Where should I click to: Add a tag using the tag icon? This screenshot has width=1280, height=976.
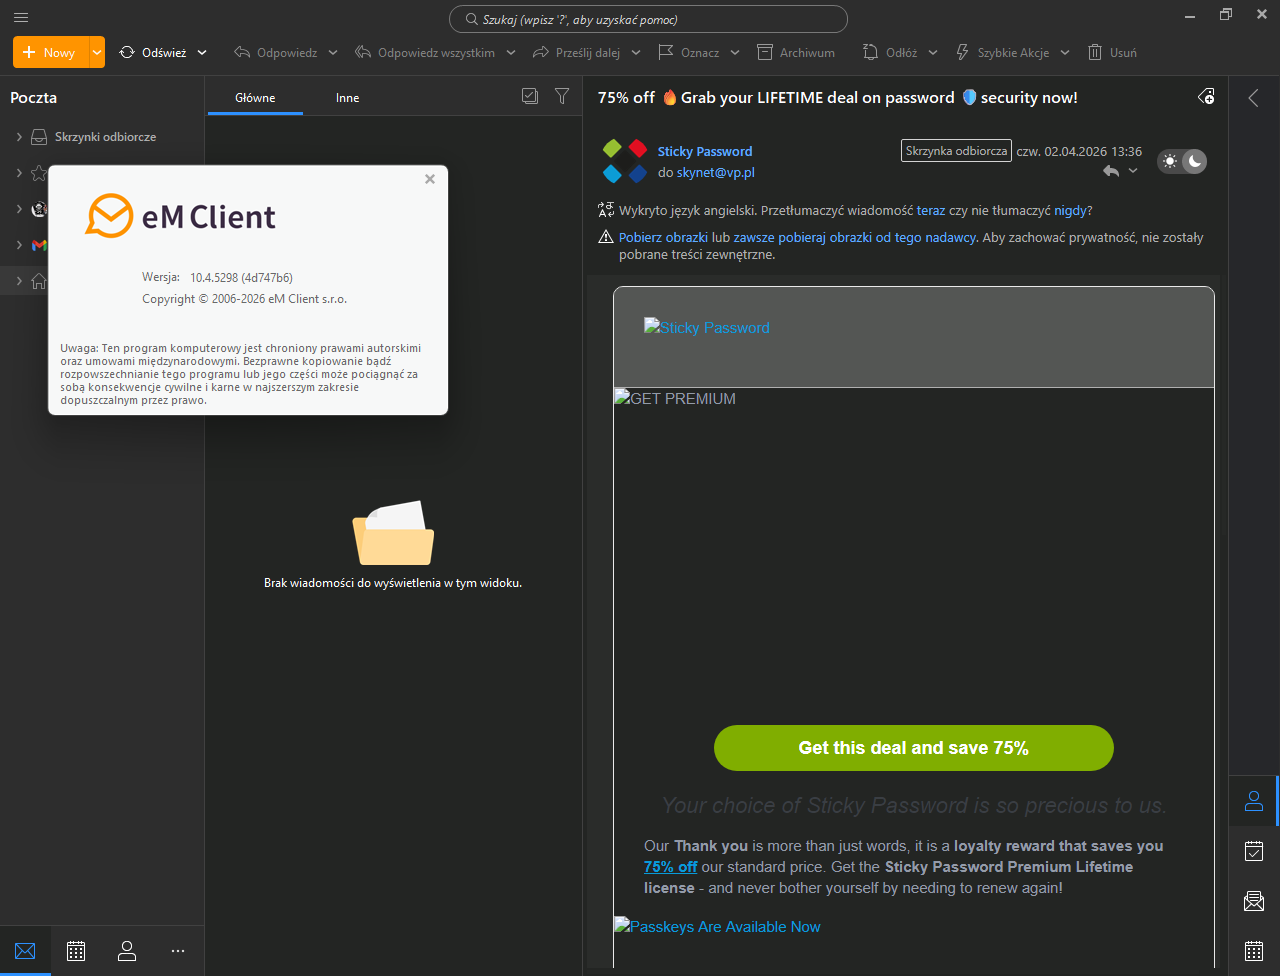1207,97
